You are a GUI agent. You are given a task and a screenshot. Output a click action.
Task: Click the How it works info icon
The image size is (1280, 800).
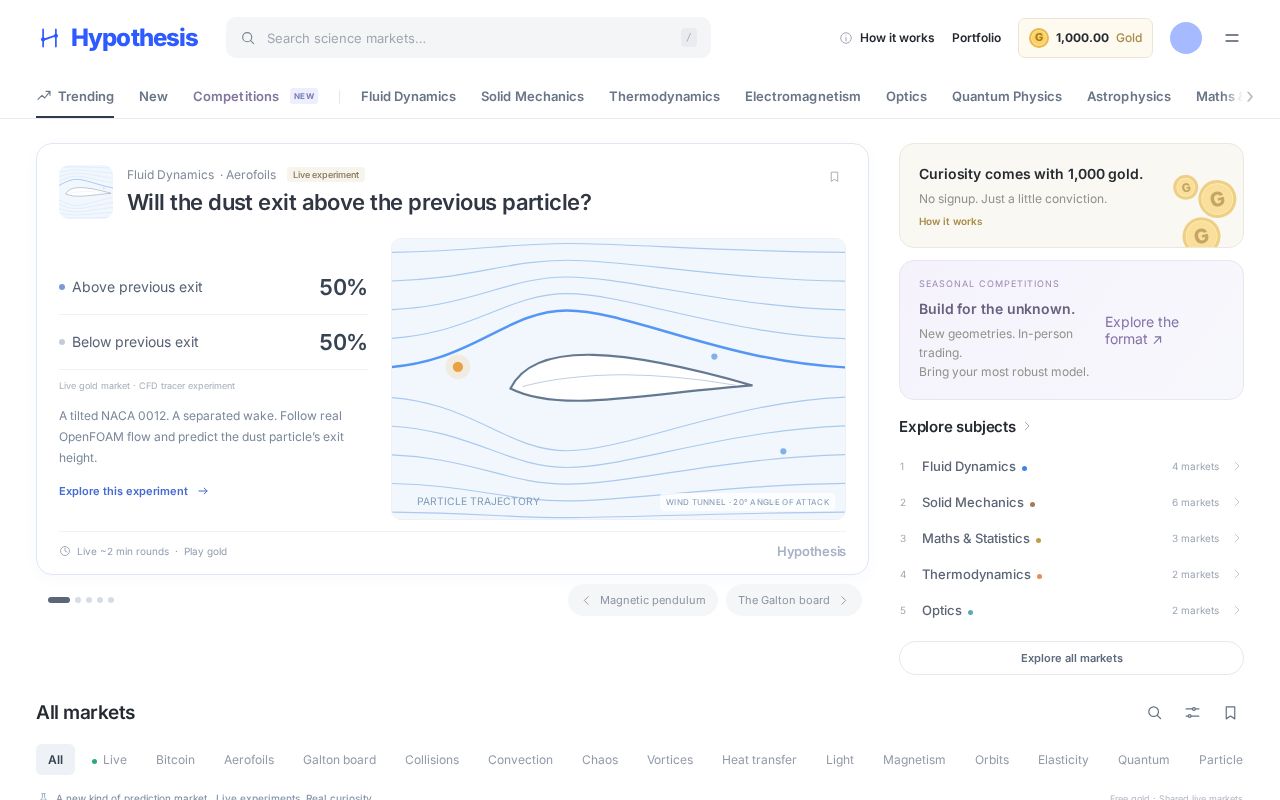coord(846,38)
